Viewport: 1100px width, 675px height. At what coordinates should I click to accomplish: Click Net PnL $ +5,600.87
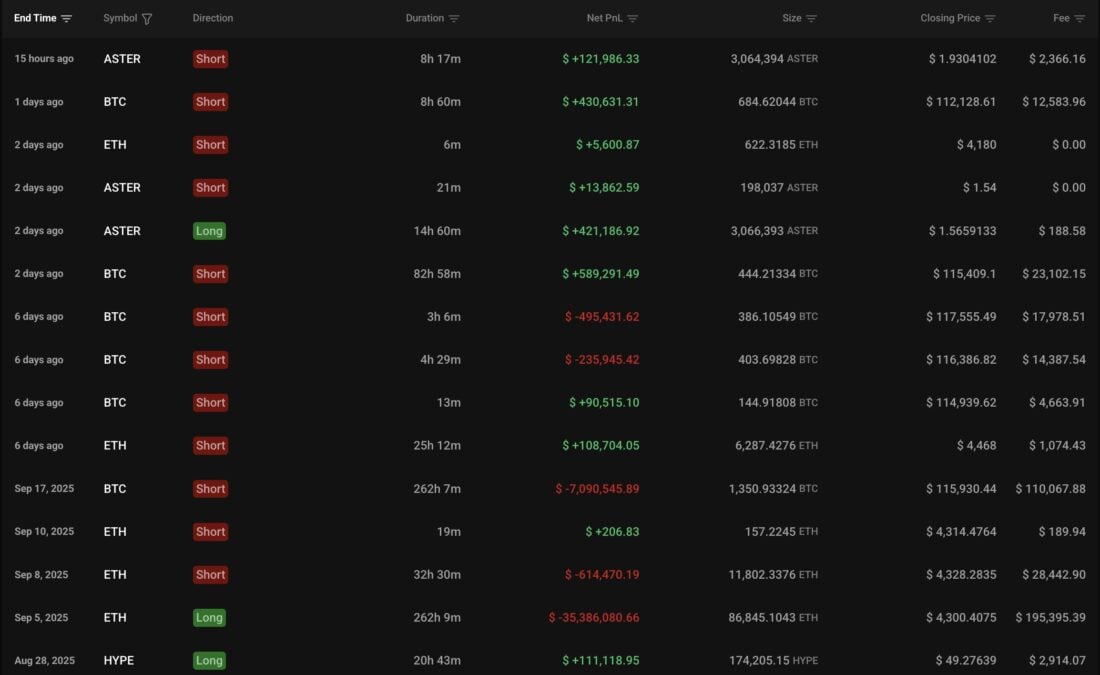tap(608, 145)
